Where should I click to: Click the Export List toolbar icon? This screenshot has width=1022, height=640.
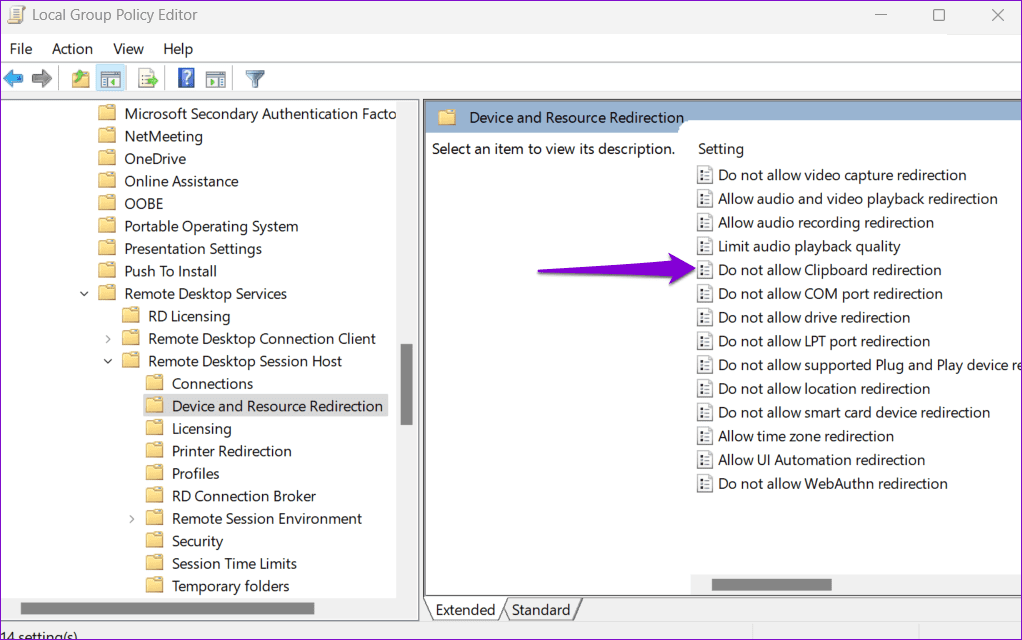[x=148, y=78]
